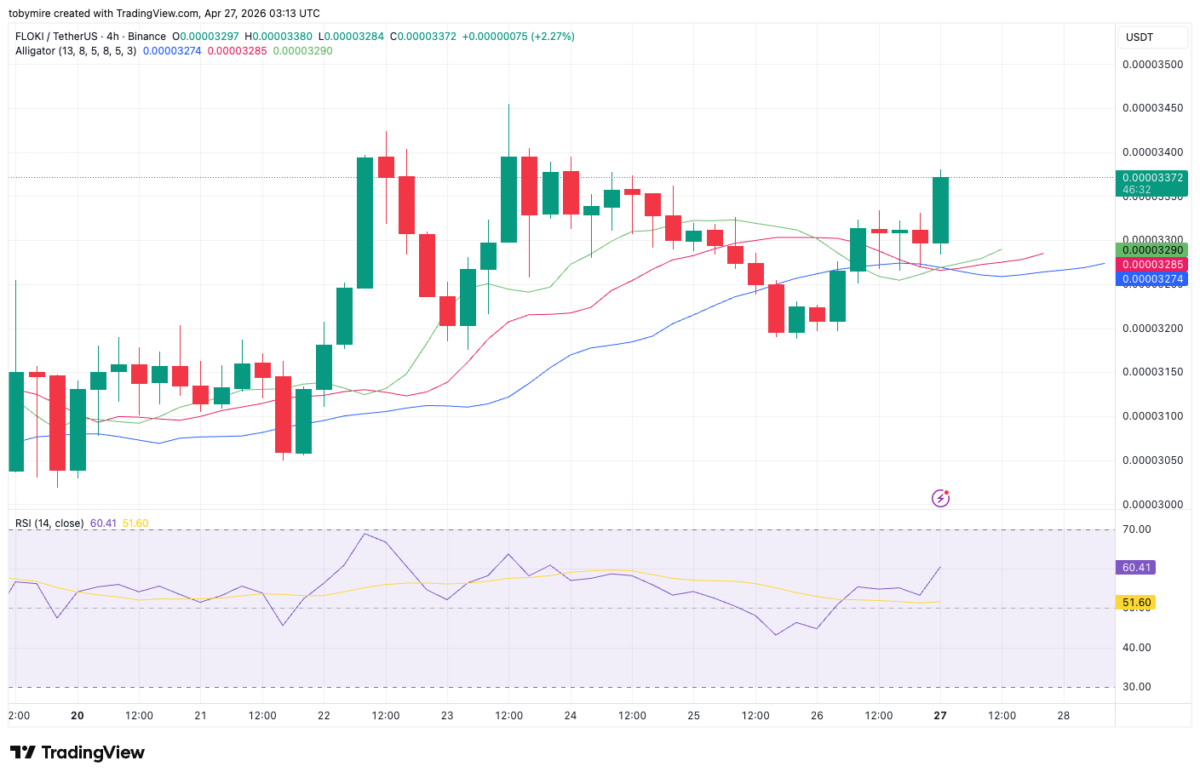Open the Alligator (13, 8, 5, 8, 5, 3) indicator settings

click(x=78, y=53)
